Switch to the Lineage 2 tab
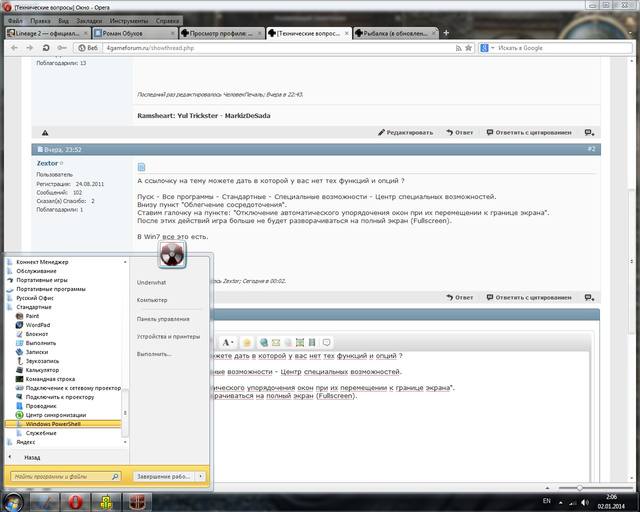 pos(48,33)
